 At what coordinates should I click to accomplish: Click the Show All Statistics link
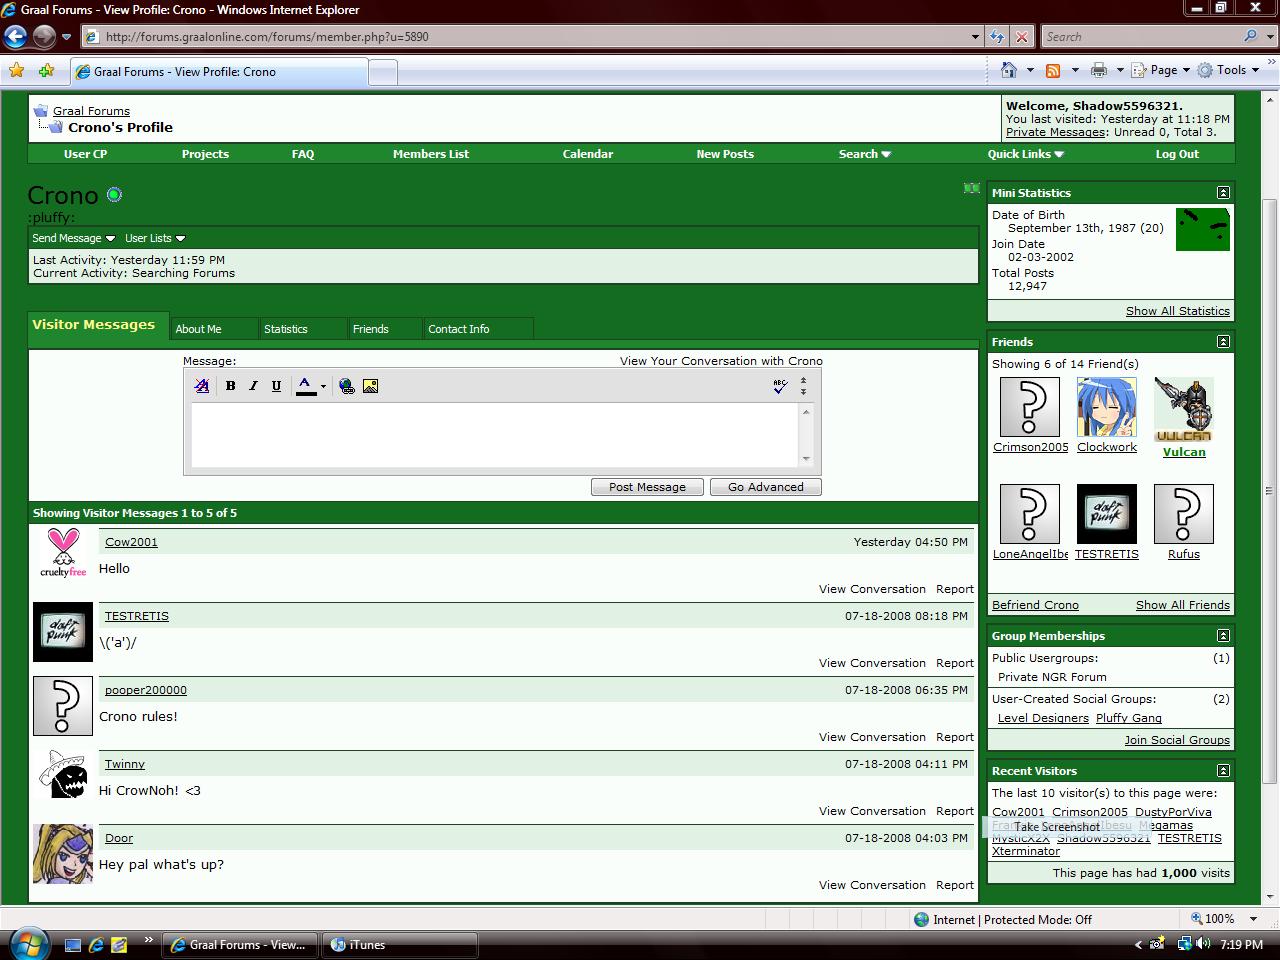tap(1178, 311)
